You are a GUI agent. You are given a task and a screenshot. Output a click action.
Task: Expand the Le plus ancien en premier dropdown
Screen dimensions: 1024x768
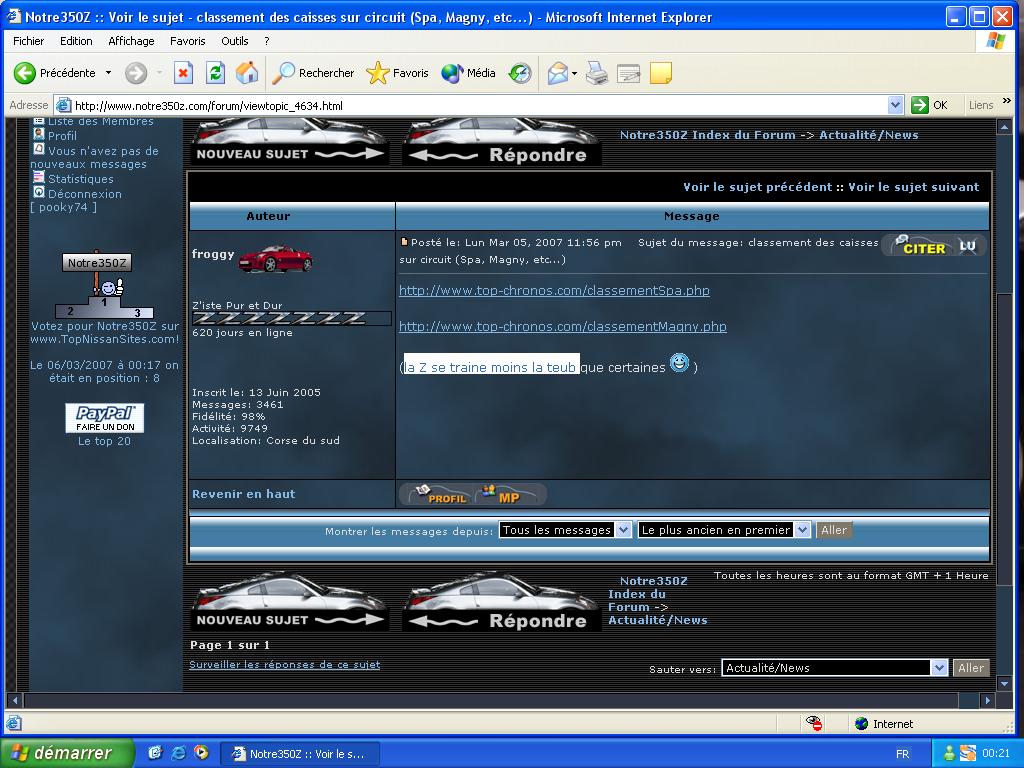724,530
